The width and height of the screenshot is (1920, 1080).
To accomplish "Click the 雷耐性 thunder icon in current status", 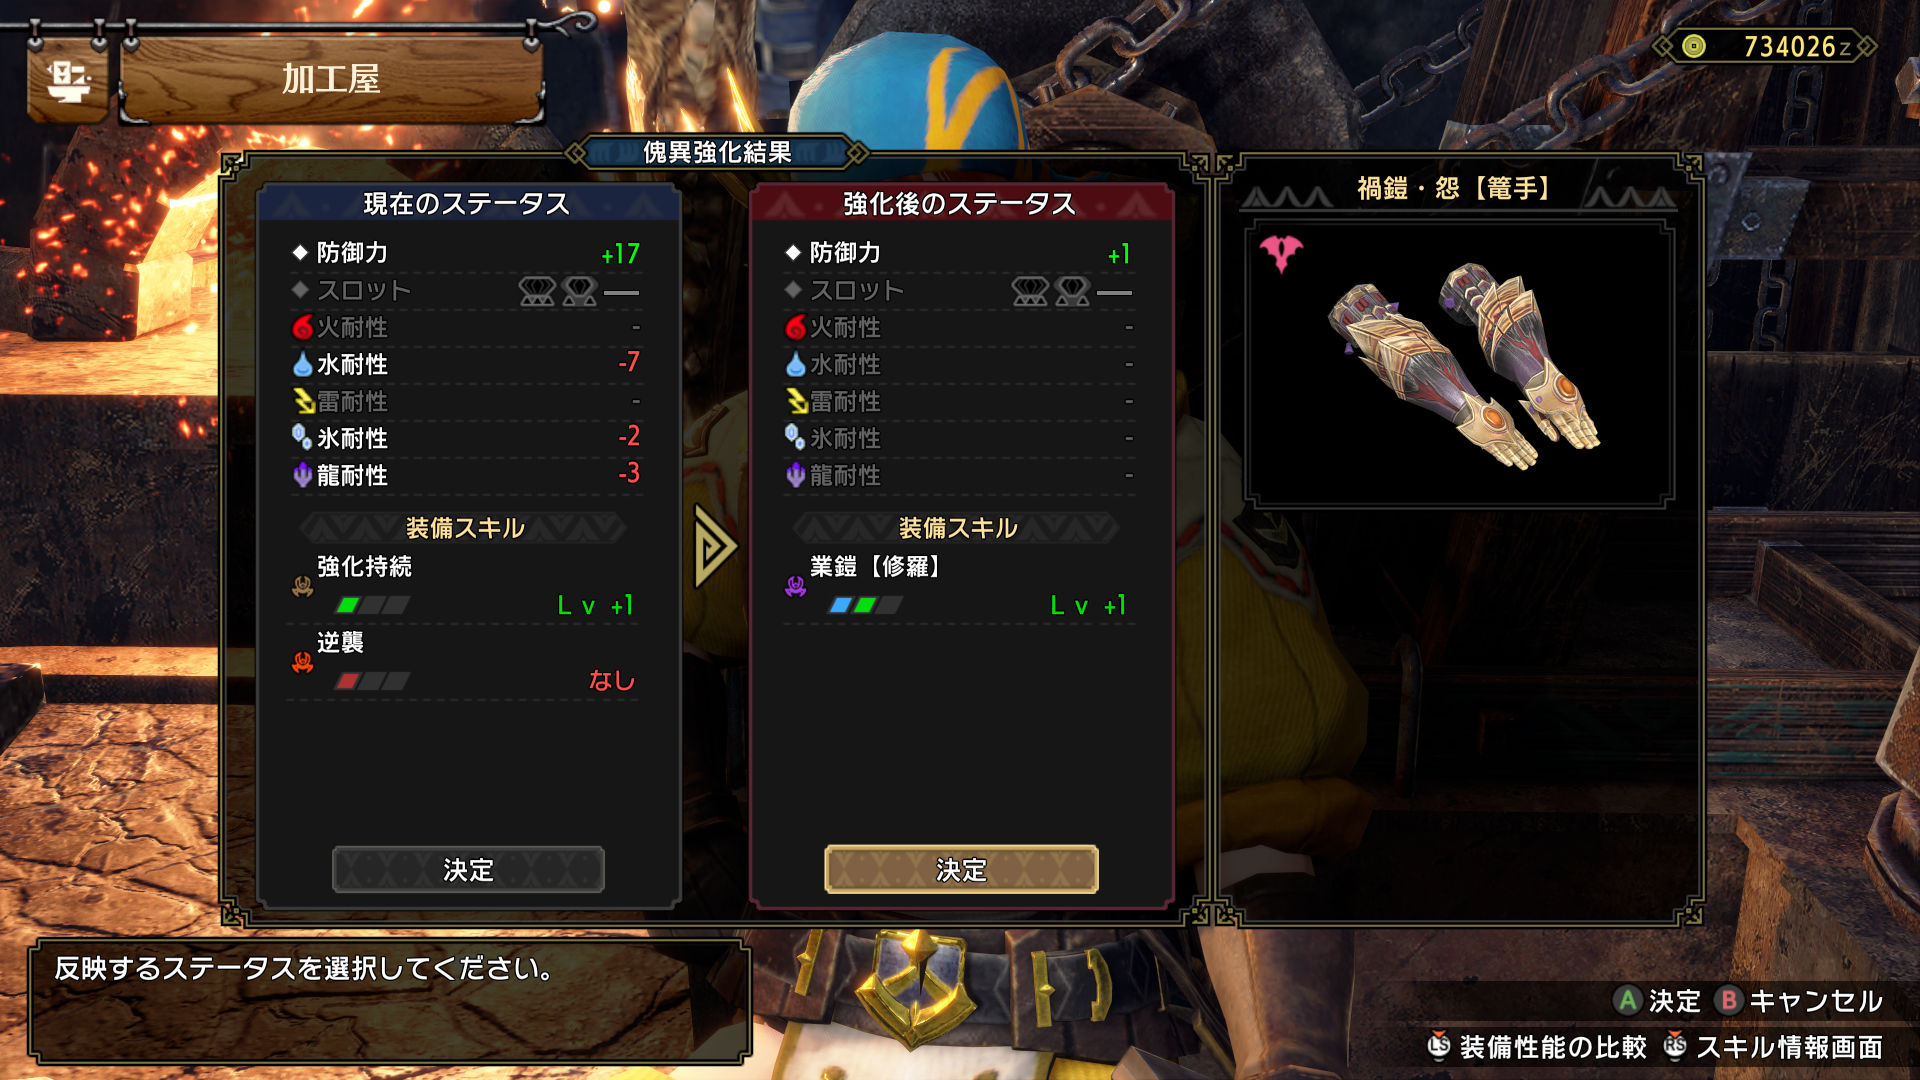I will pos(303,401).
